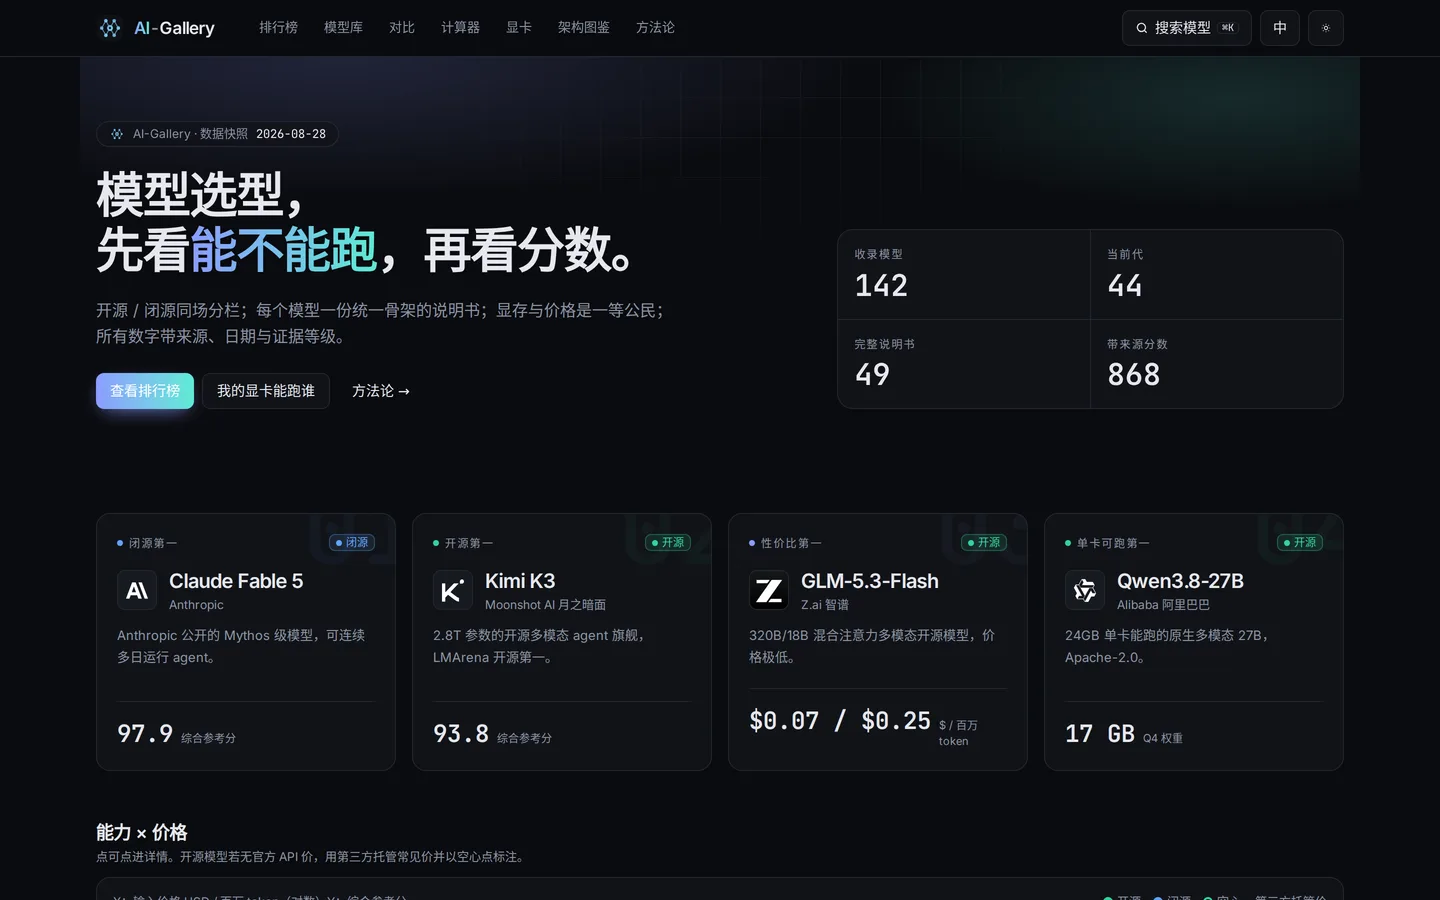The height and width of the screenshot is (900, 1440).
Task: Click the Anthropic vendor name under Claude Fable 5
Action: tap(196, 605)
